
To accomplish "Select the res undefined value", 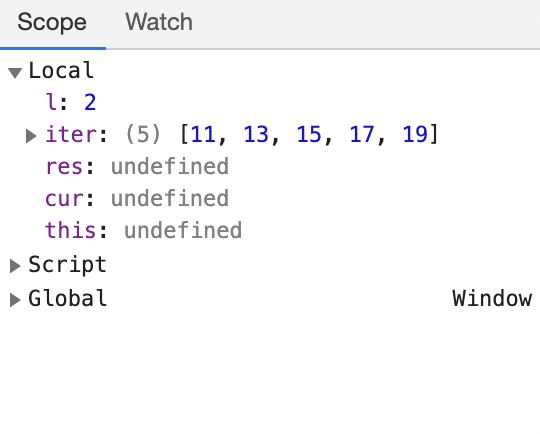I will (x=170, y=166).
